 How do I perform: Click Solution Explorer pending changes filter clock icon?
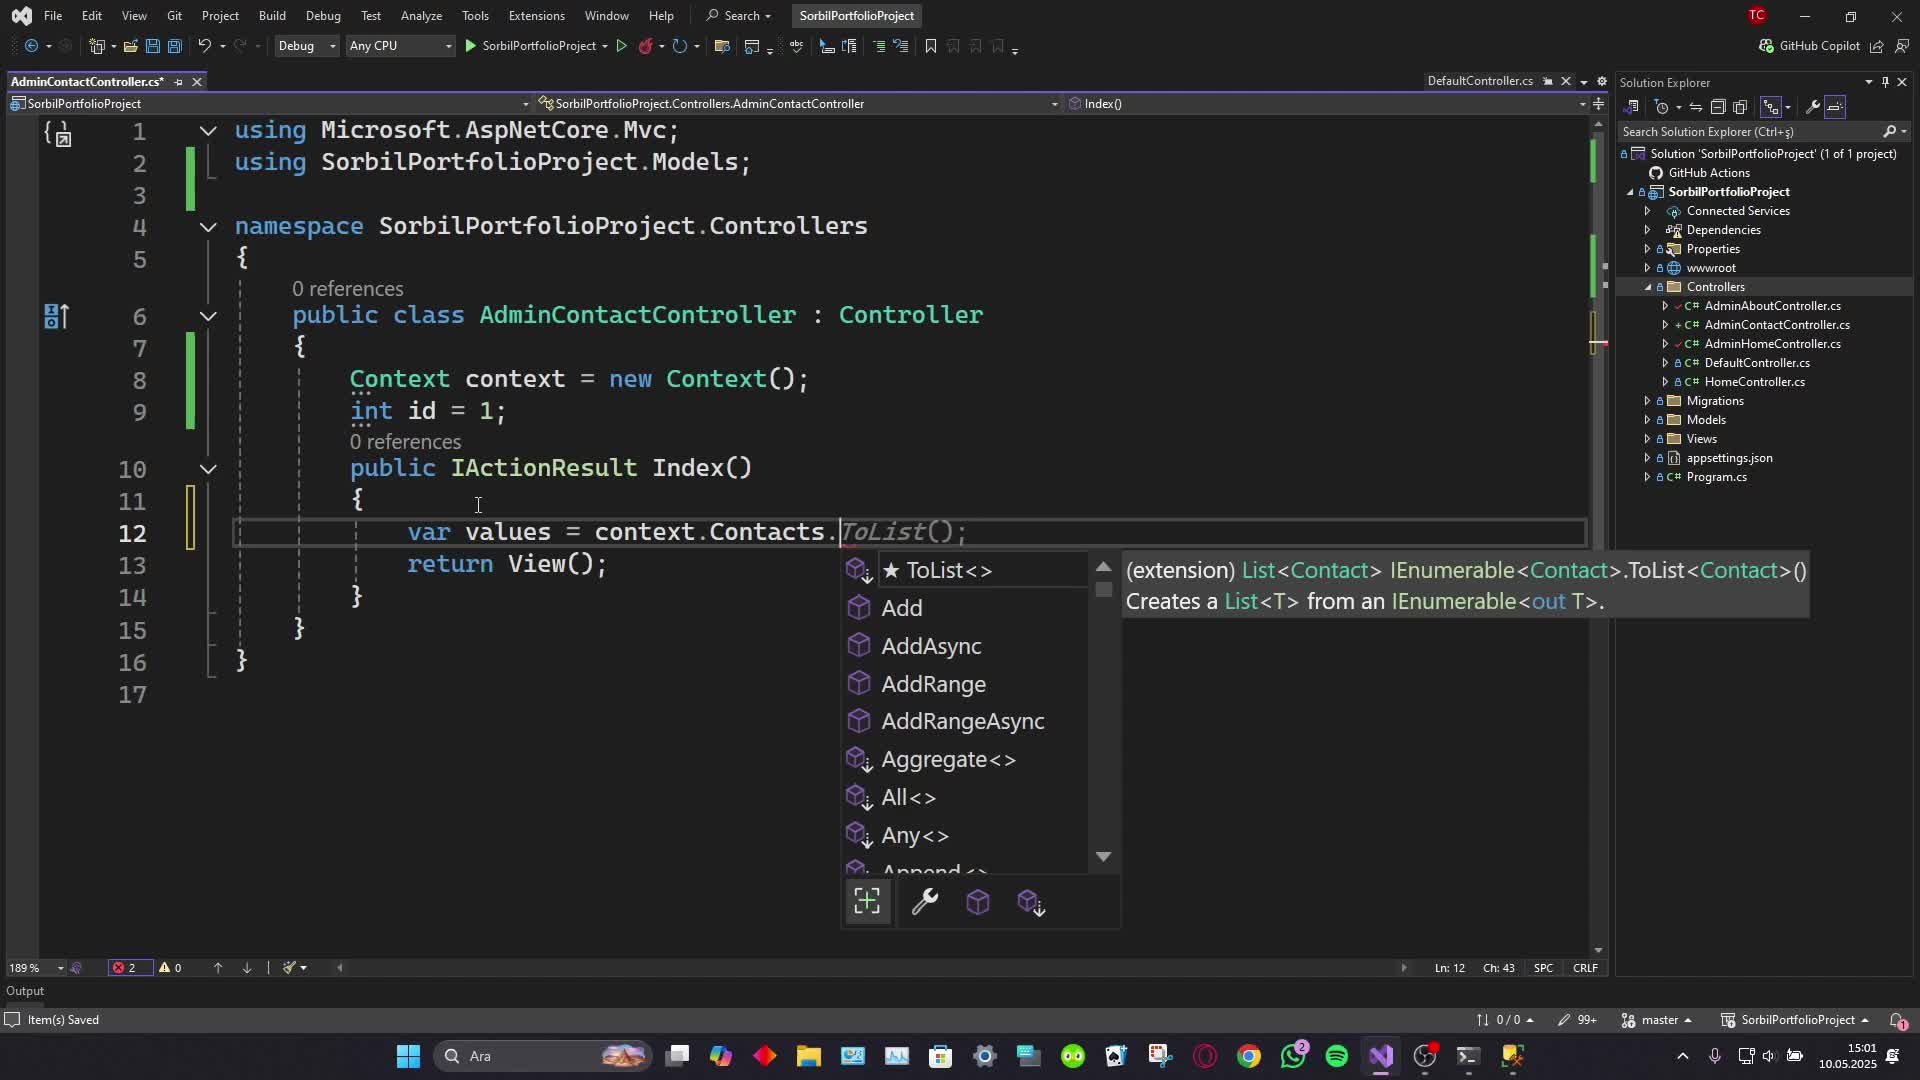[x=1662, y=107]
